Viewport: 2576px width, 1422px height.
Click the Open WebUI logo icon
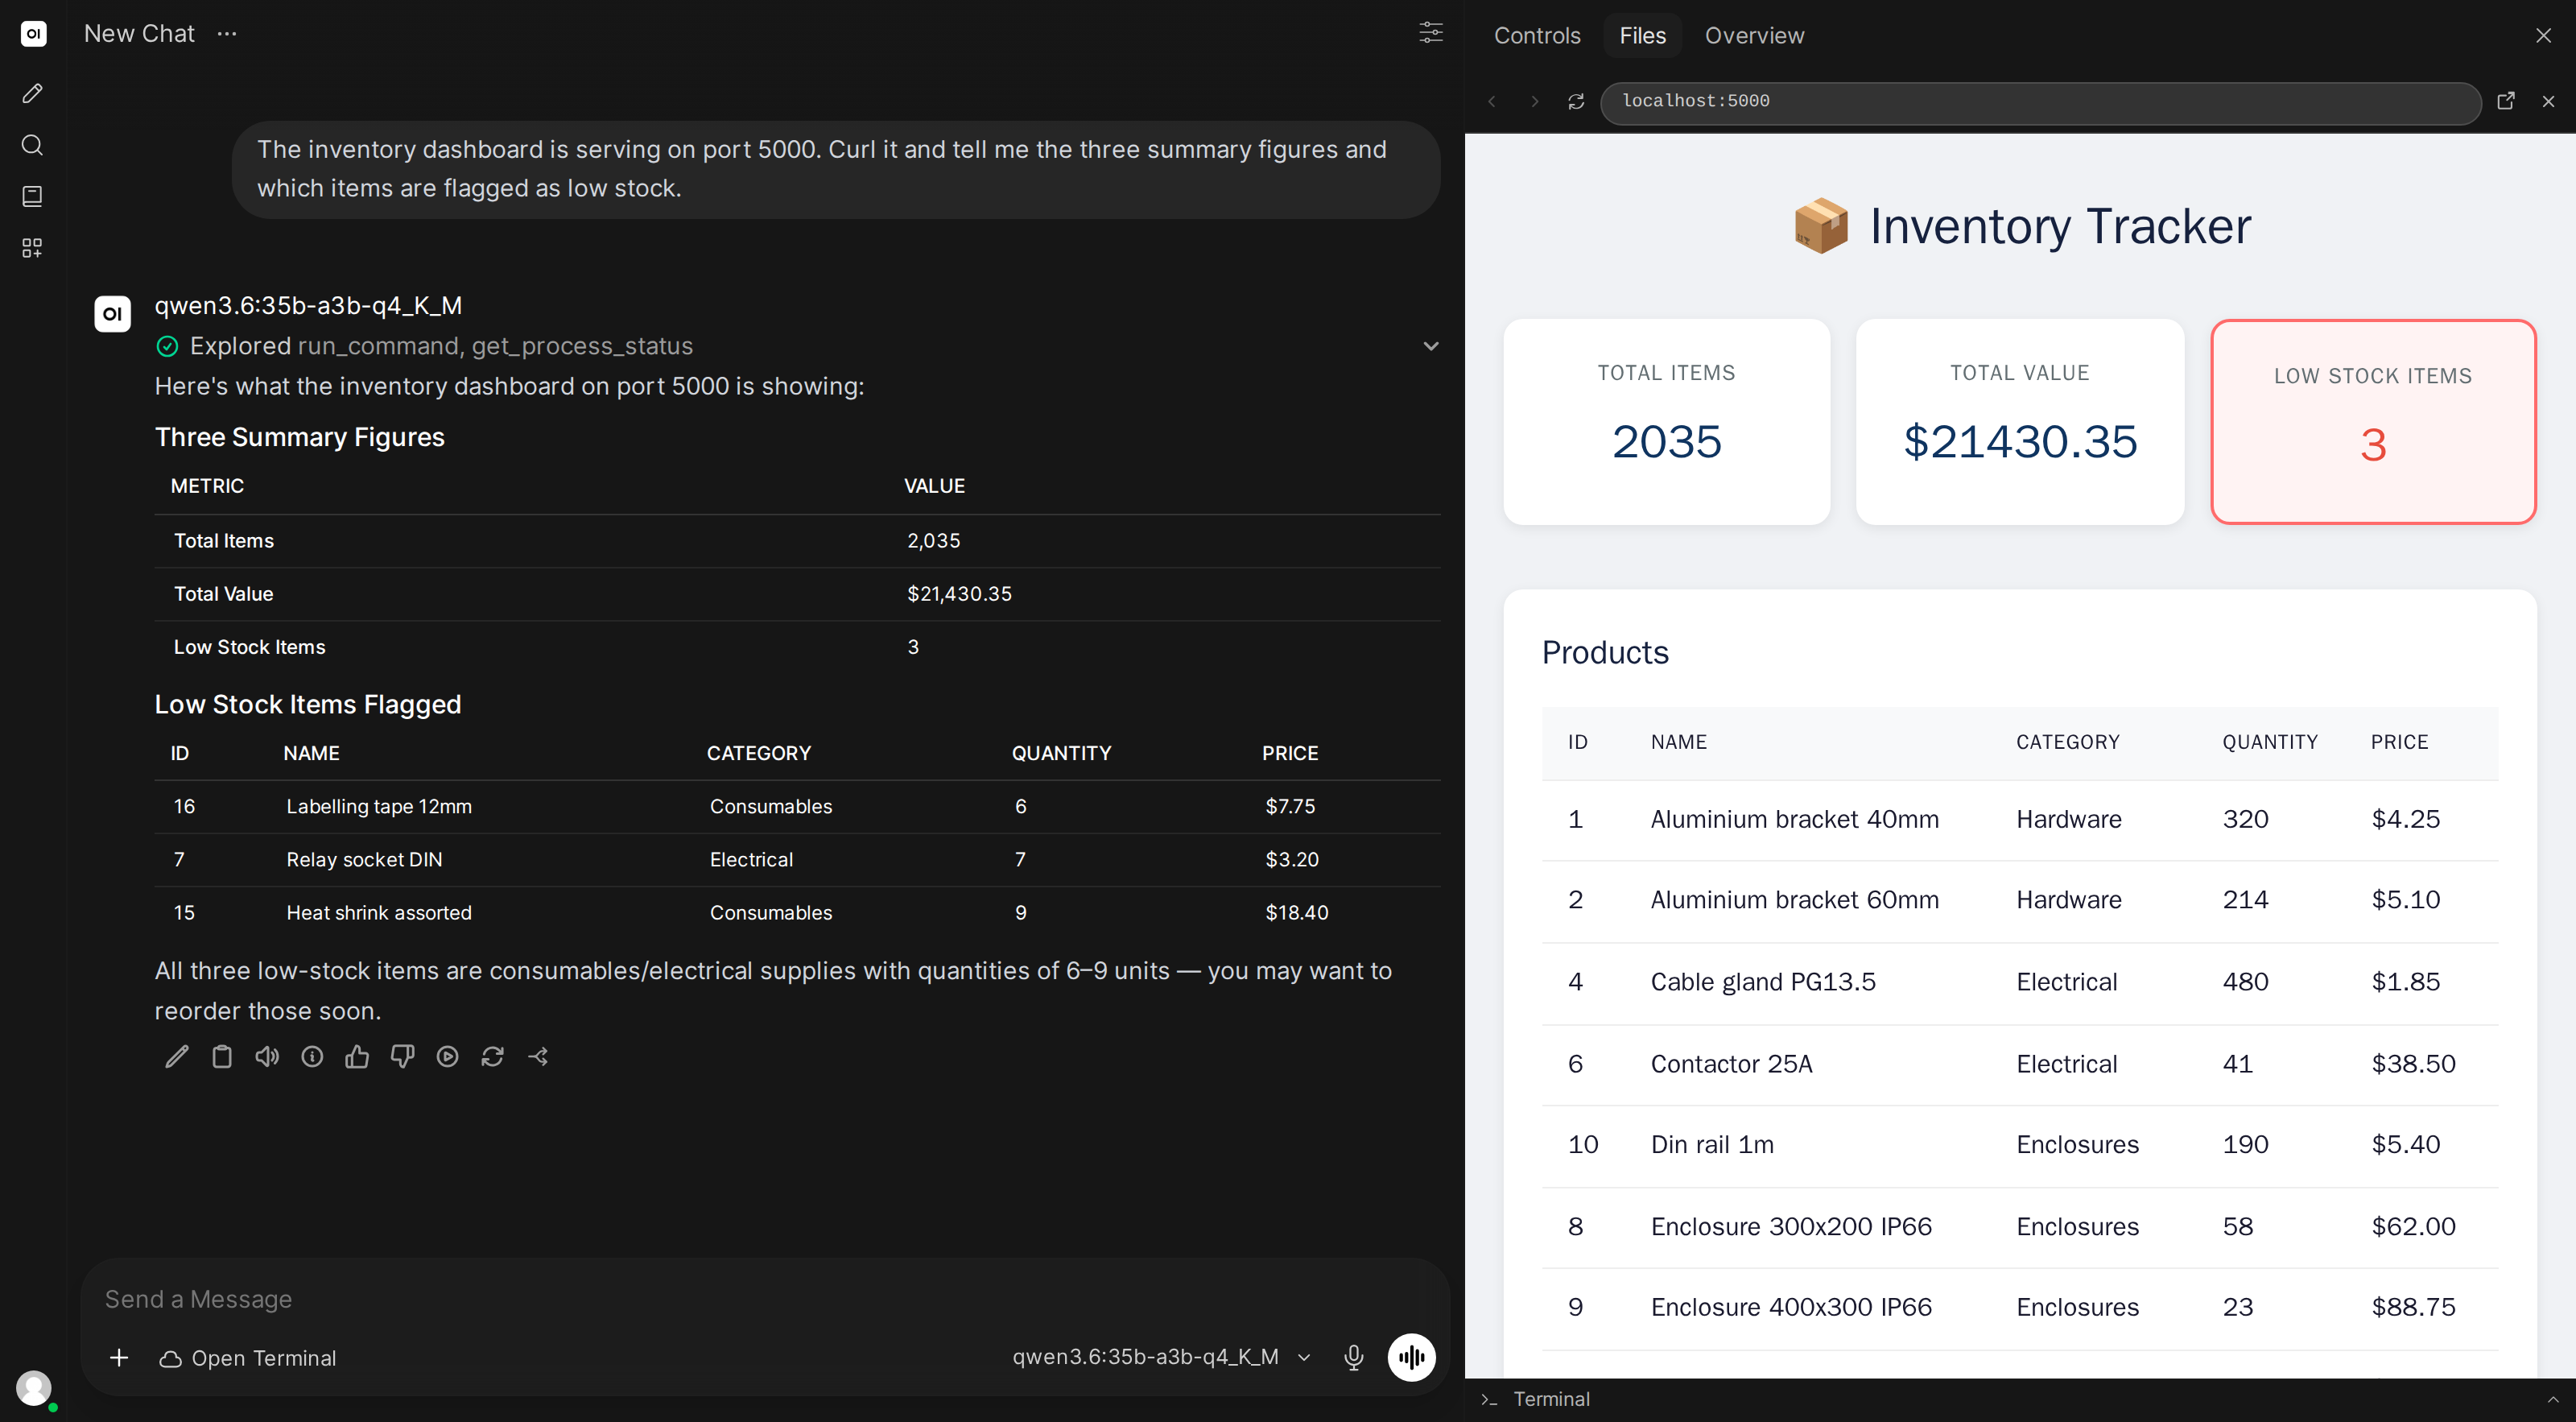(x=33, y=34)
